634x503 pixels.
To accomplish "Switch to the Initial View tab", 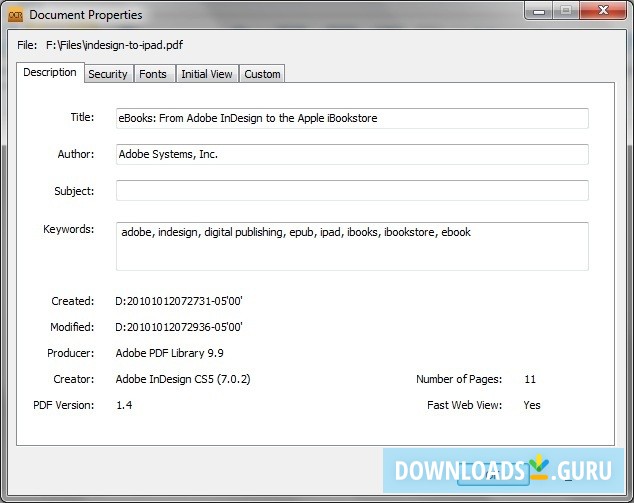I will (x=207, y=74).
